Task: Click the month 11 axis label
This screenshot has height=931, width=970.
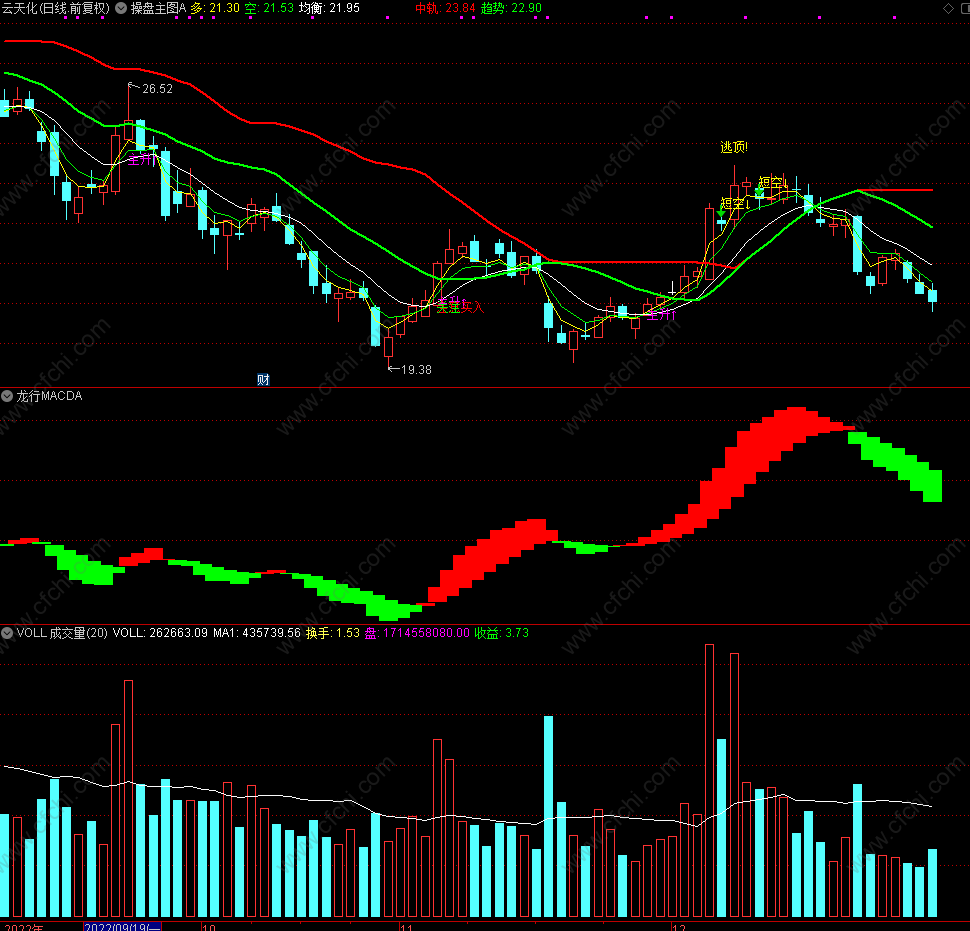Action: click(406, 927)
